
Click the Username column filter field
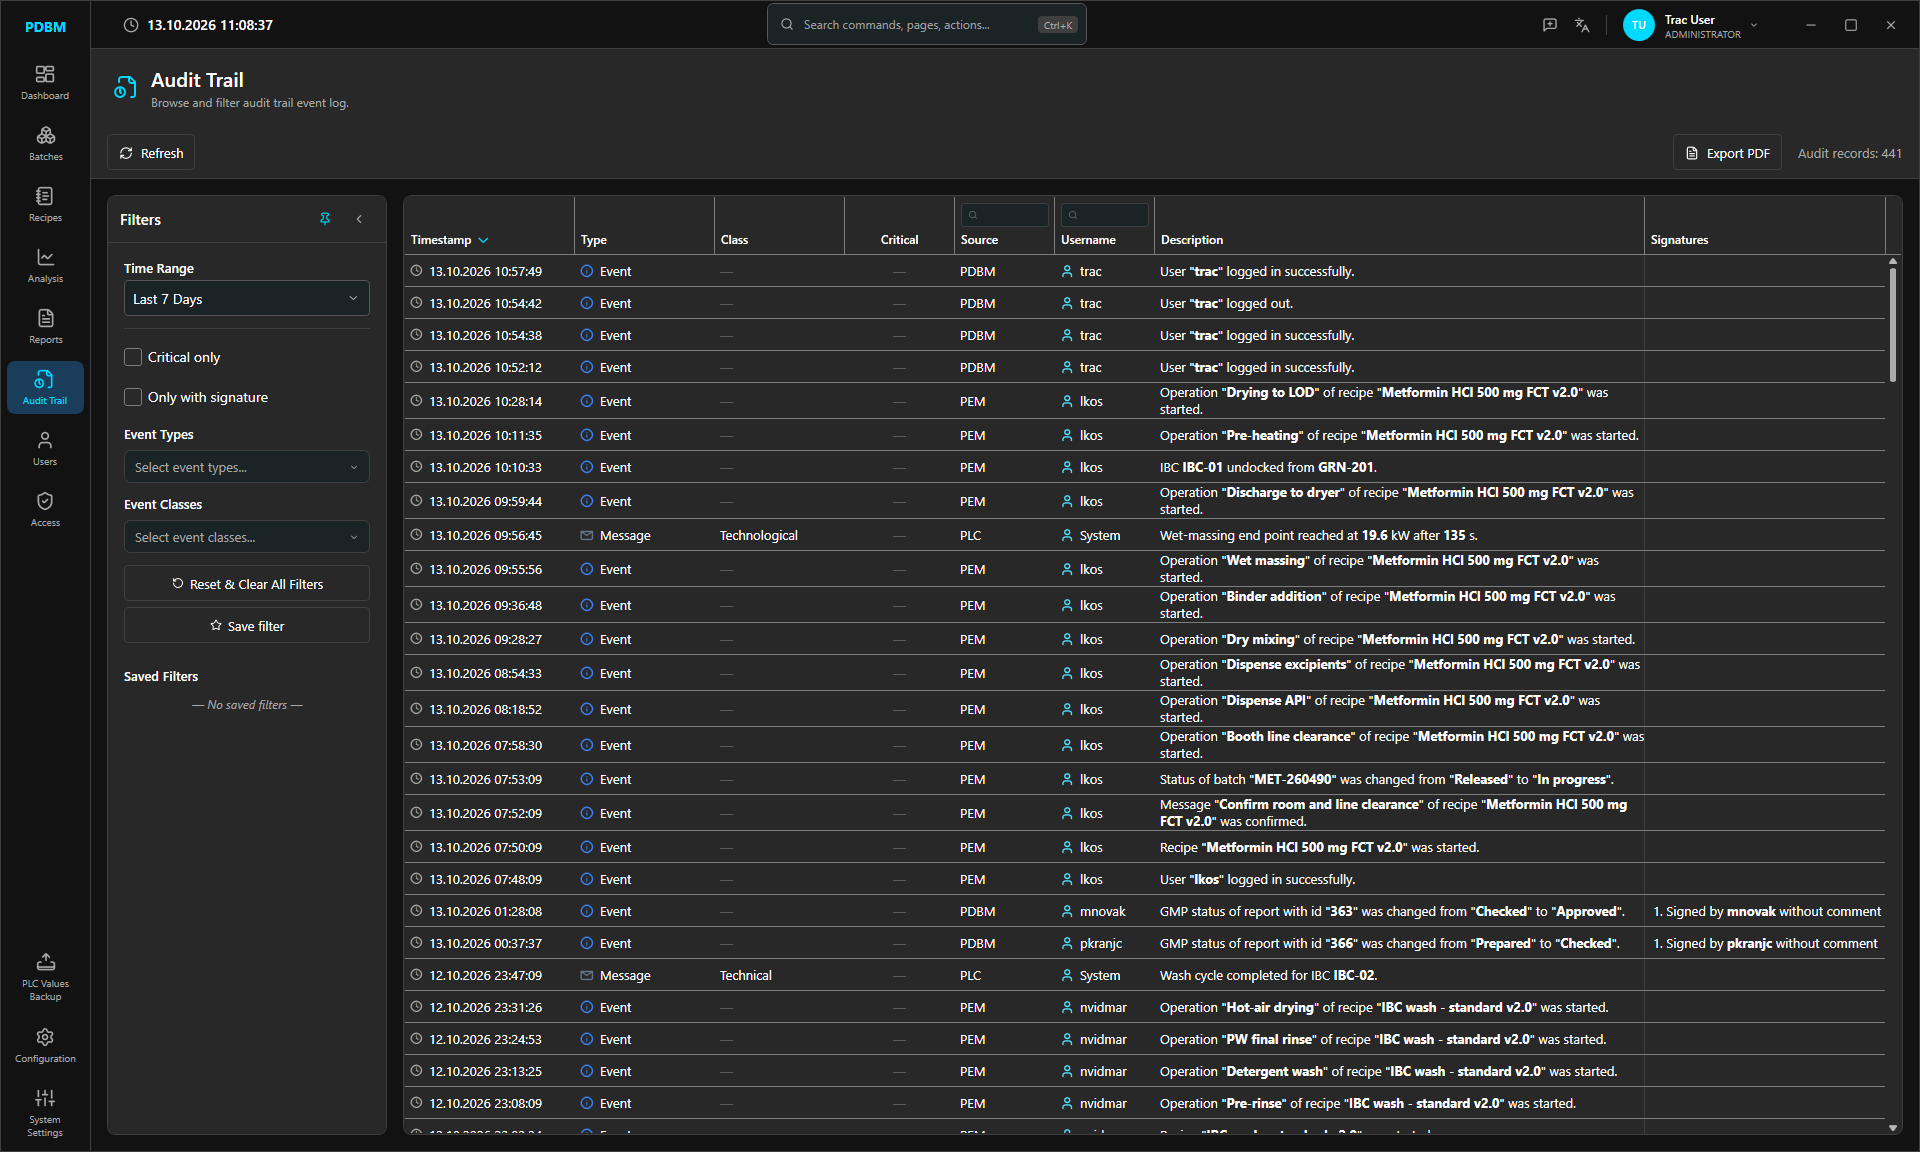(x=1105, y=214)
